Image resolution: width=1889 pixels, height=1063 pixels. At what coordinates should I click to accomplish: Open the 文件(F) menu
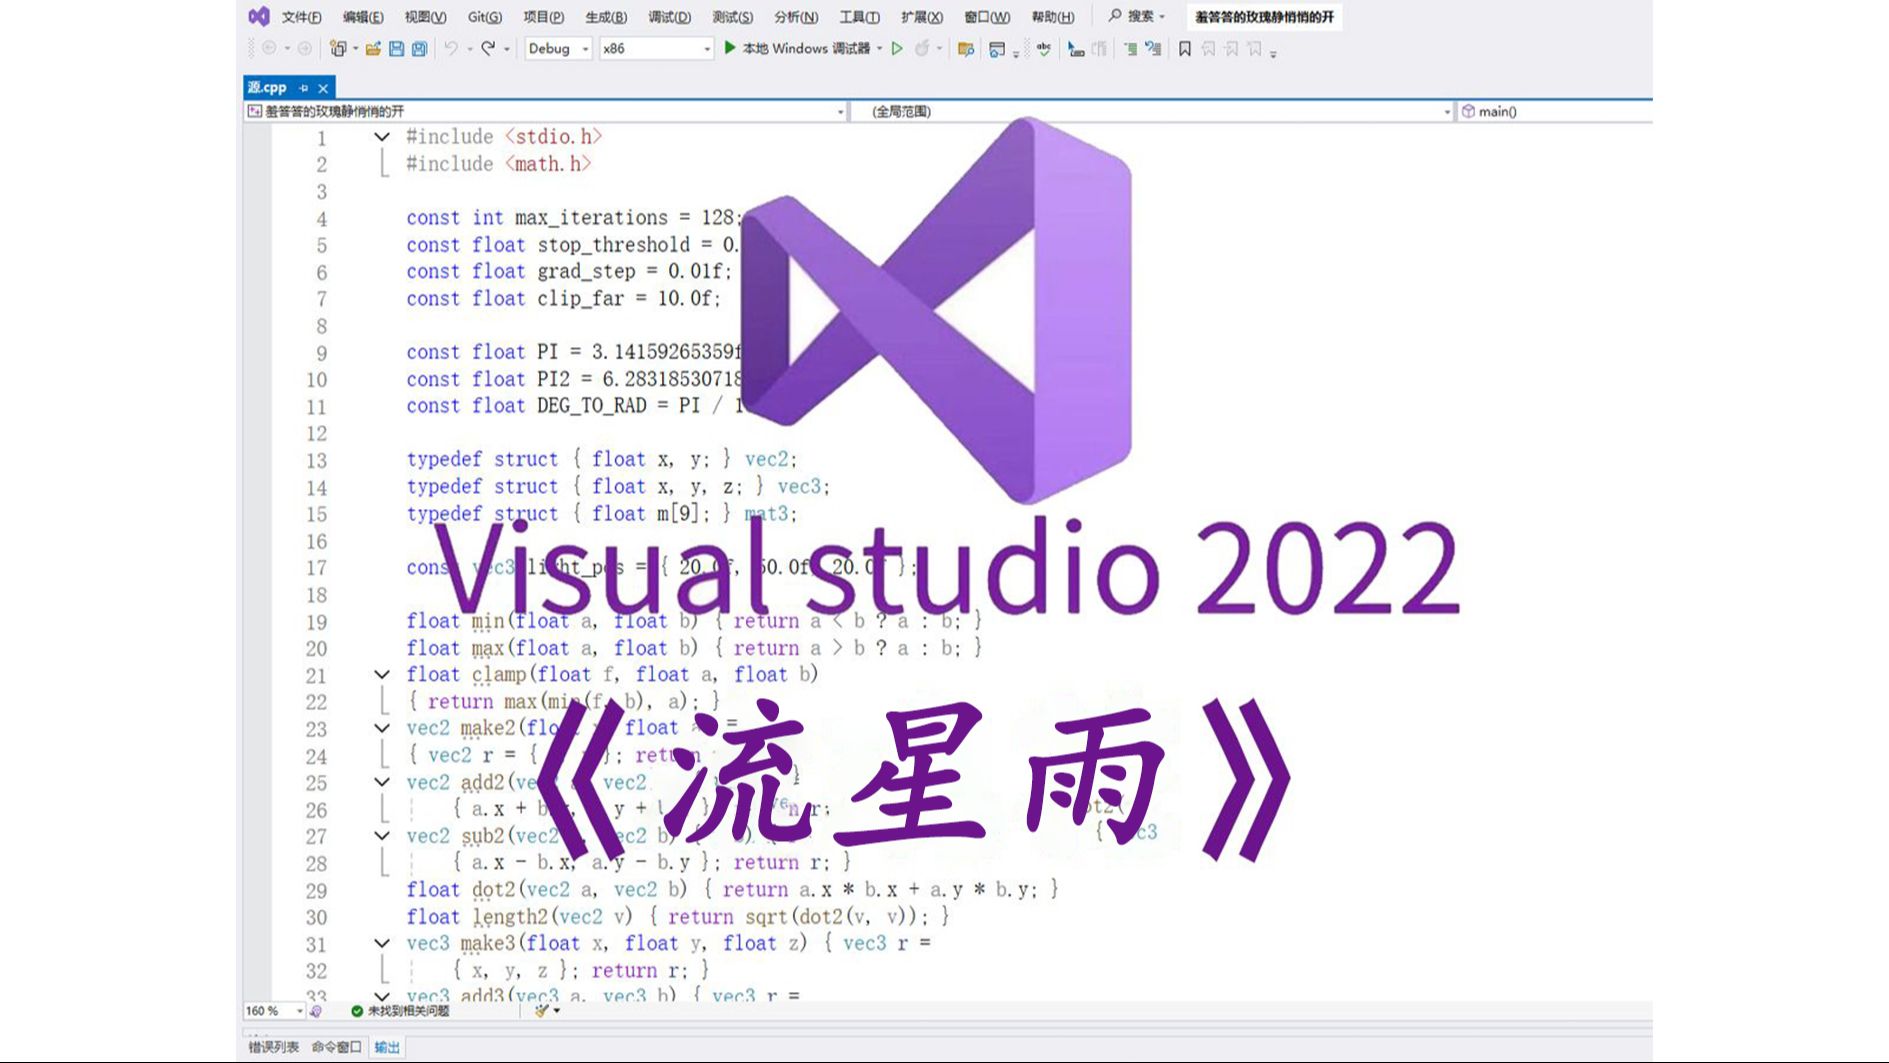tap(301, 17)
